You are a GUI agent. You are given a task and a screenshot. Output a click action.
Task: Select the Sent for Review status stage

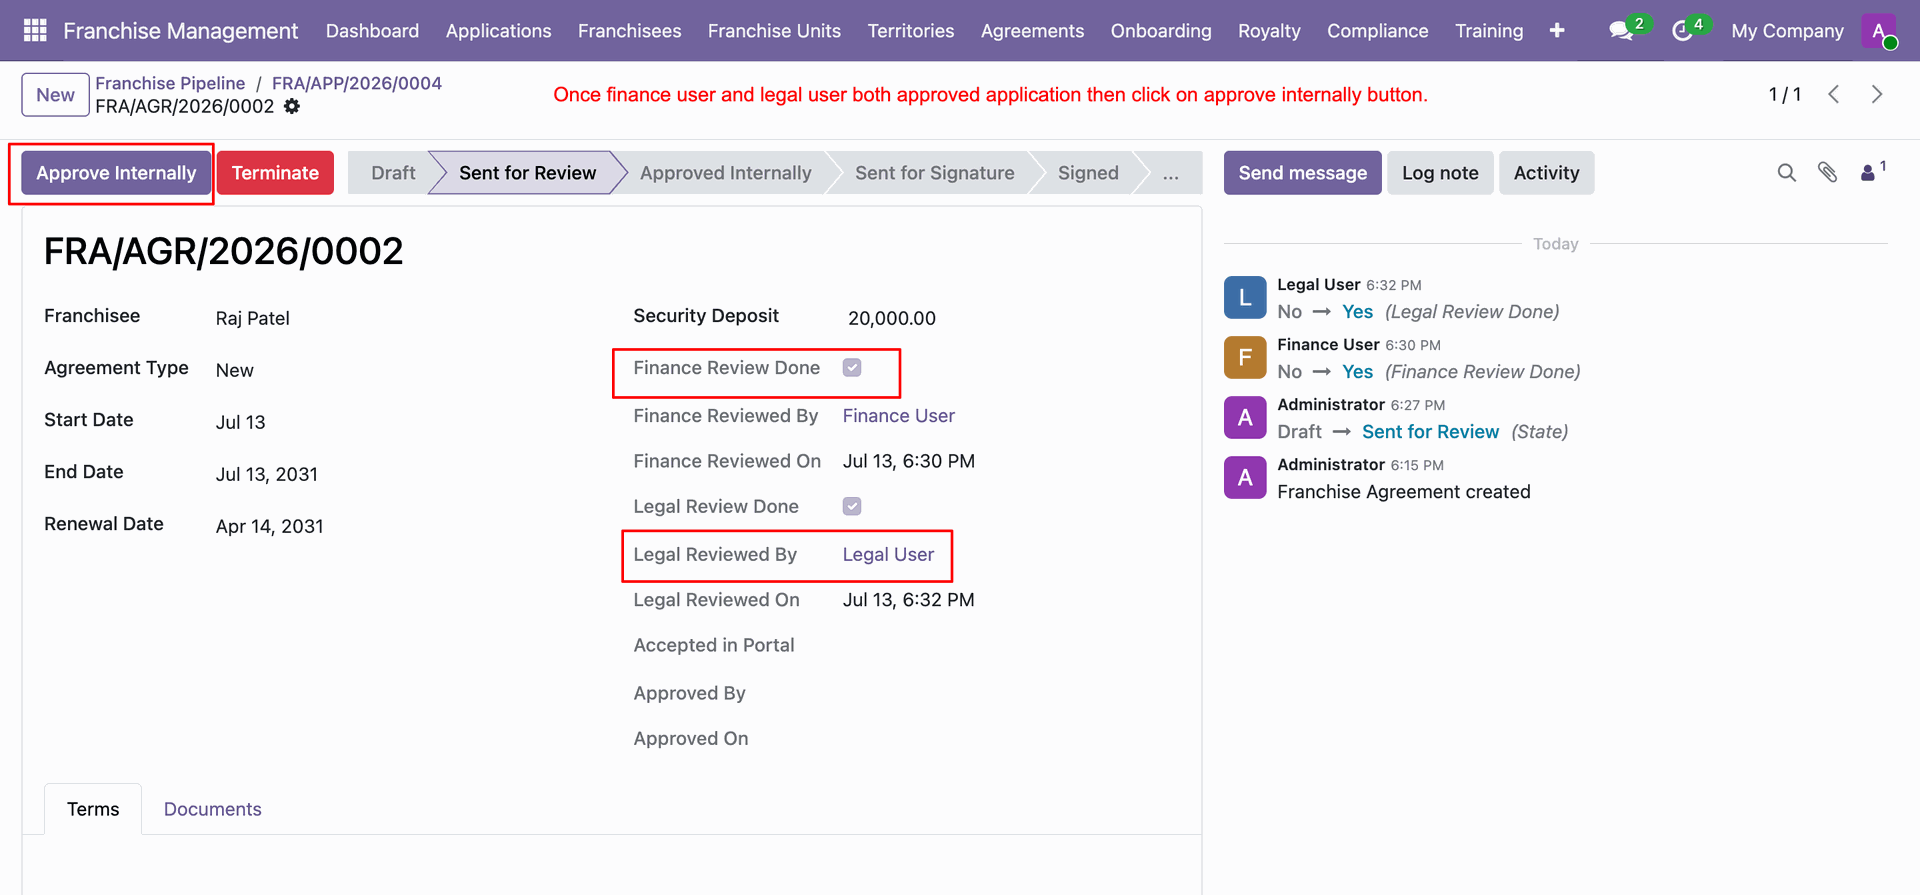coord(527,173)
